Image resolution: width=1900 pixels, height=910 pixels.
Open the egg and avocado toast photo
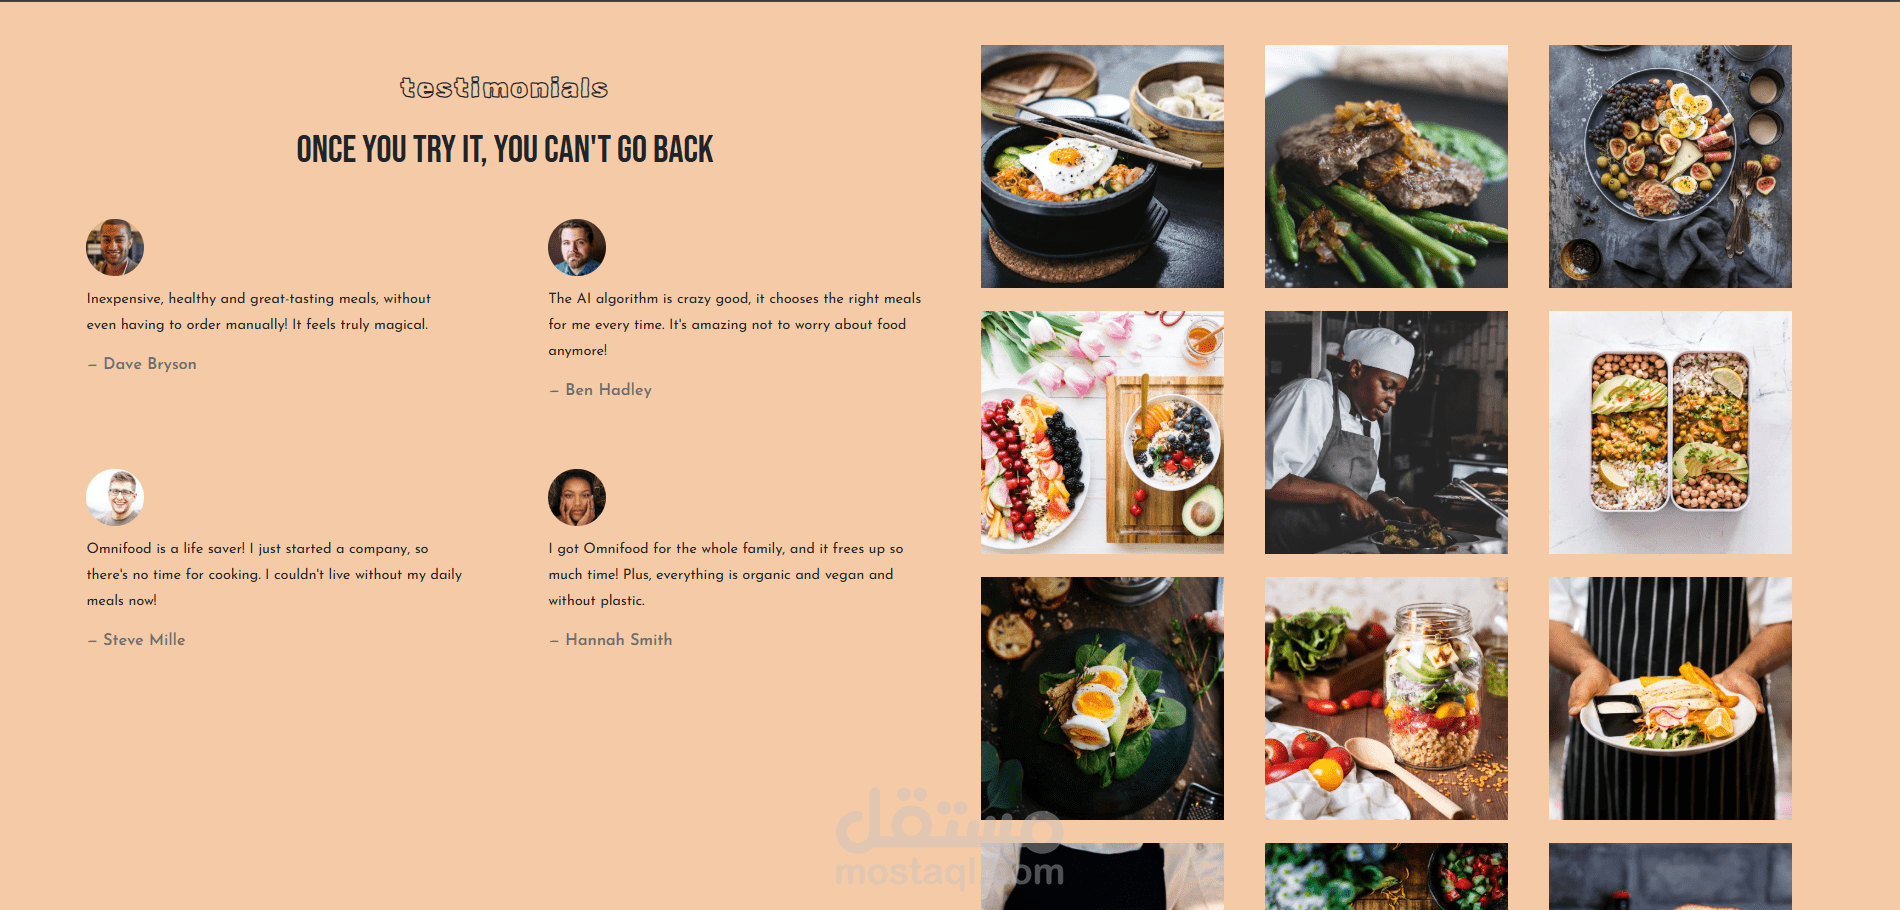[x=1102, y=698]
